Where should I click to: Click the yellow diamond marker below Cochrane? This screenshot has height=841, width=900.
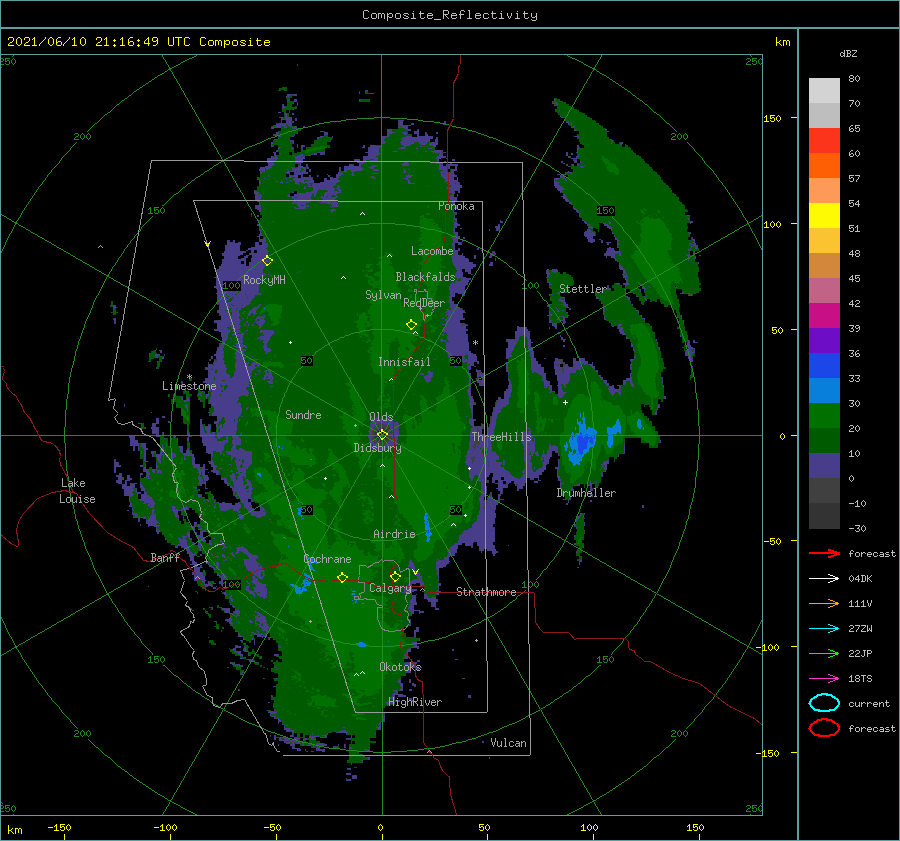tap(342, 577)
